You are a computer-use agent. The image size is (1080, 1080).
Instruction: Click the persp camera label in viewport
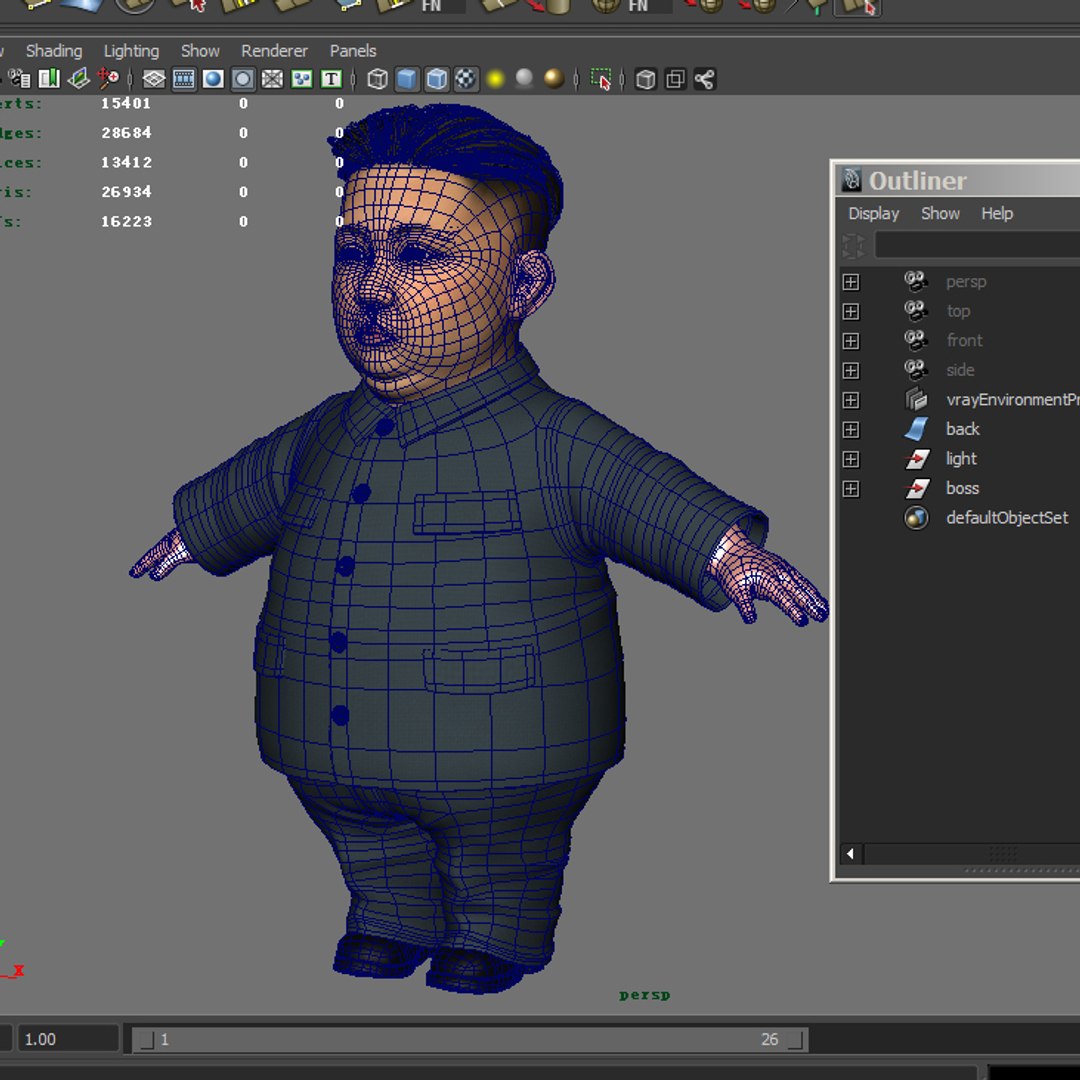click(x=645, y=995)
